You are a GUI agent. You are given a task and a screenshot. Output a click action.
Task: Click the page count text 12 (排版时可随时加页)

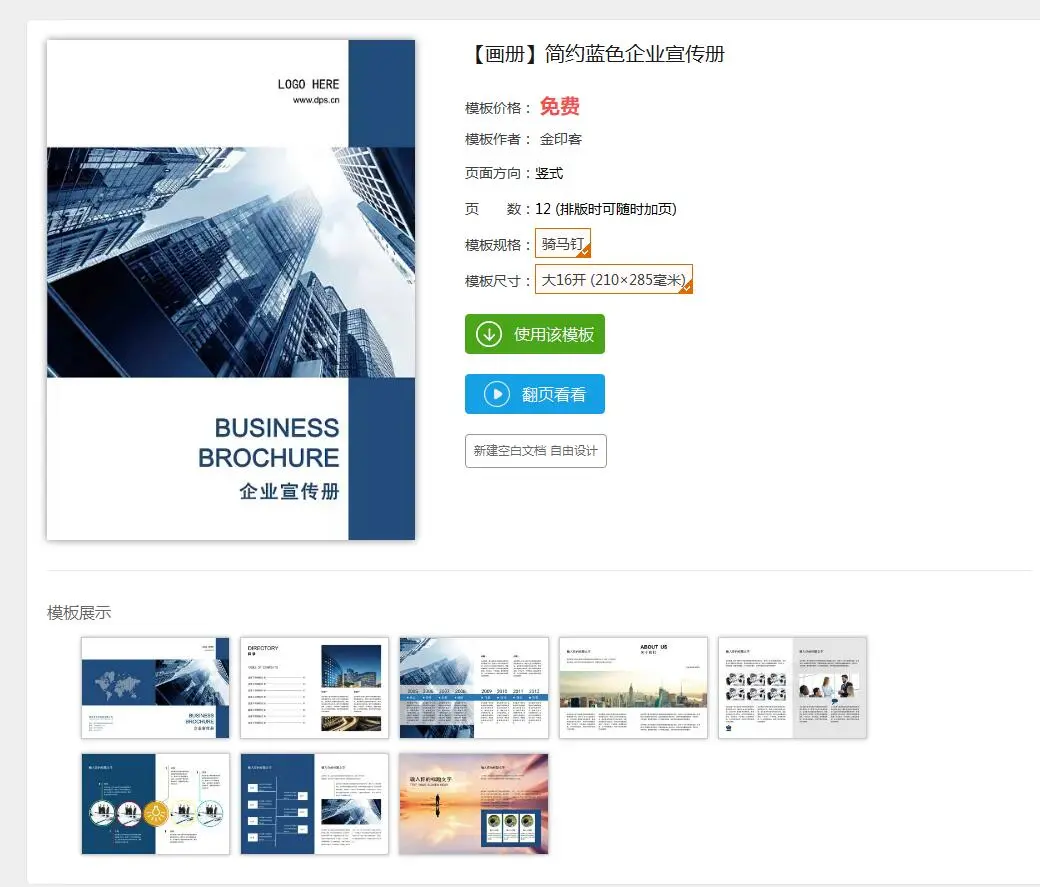coord(606,209)
